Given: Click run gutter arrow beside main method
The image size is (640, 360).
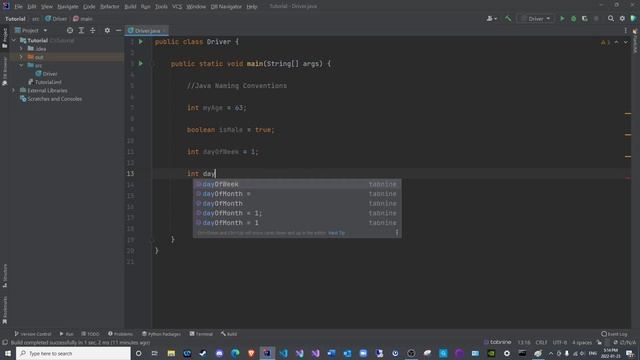Looking at the screenshot, I should (x=141, y=64).
